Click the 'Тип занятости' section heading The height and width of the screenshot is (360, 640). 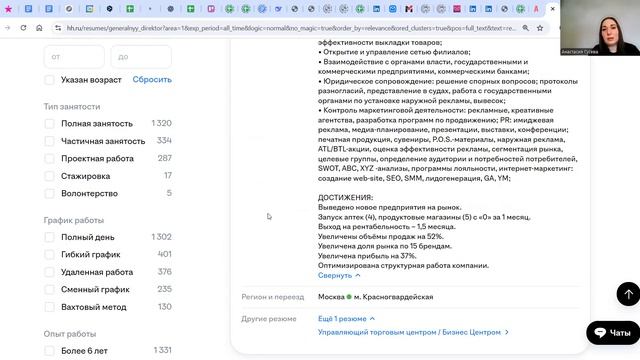[x=72, y=107]
